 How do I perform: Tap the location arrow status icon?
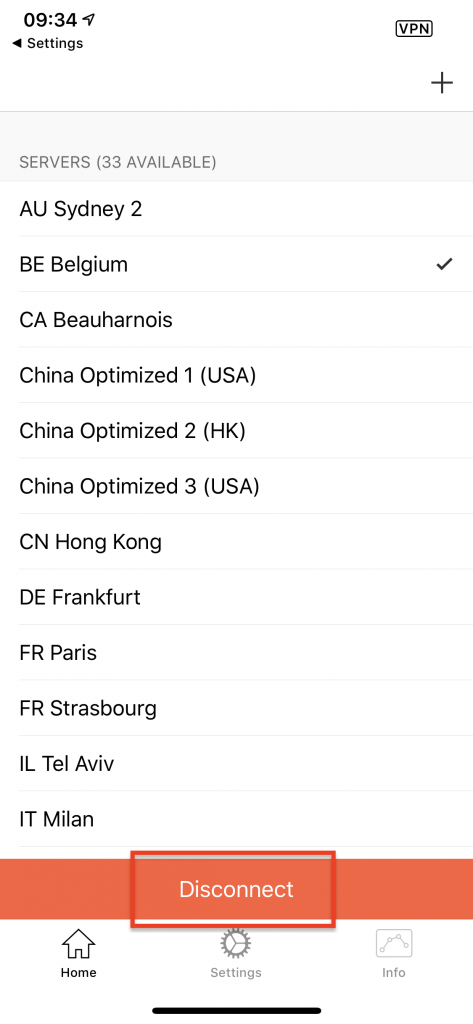coord(89,20)
